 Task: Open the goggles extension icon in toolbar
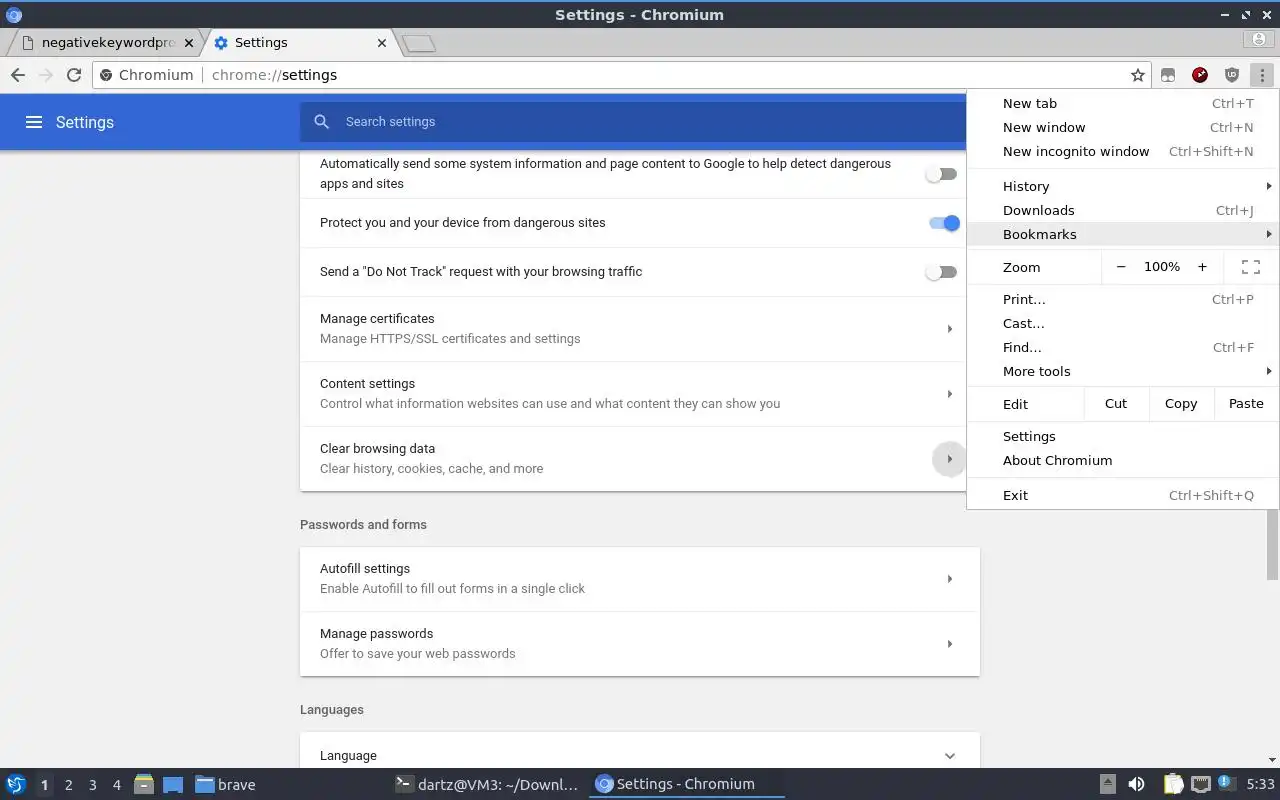(x=1168, y=75)
